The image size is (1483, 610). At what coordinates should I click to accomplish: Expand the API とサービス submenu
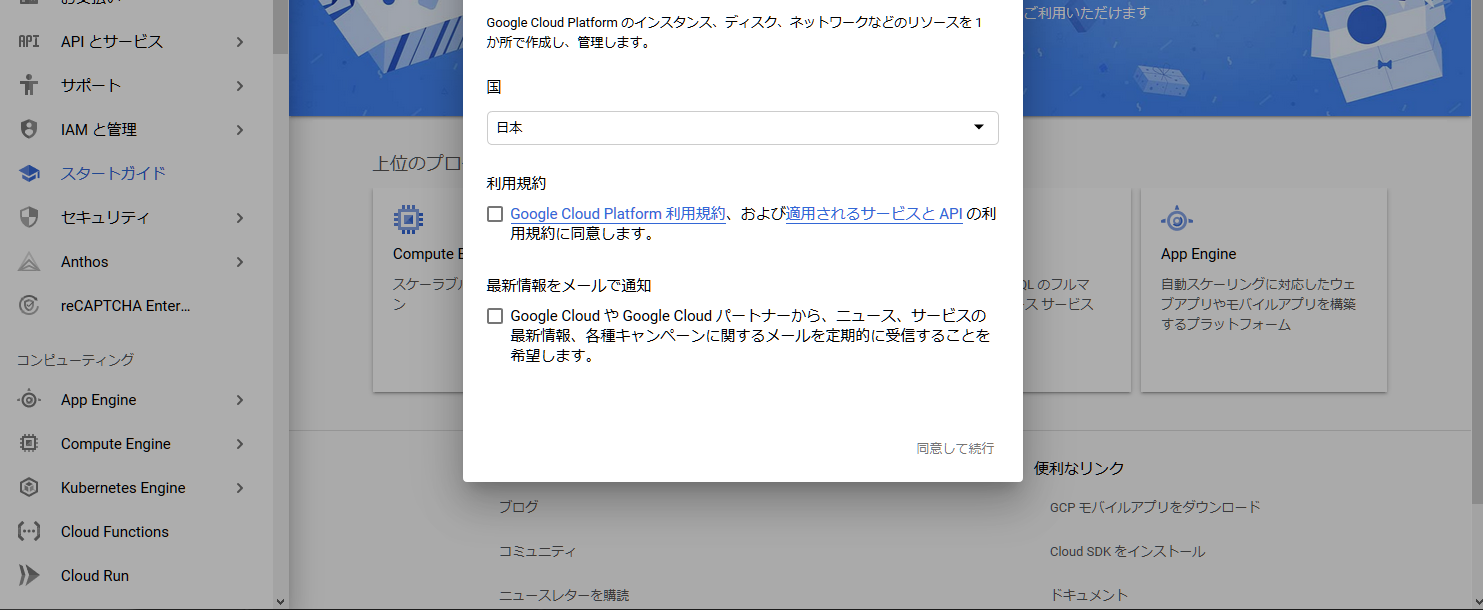point(240,42)
